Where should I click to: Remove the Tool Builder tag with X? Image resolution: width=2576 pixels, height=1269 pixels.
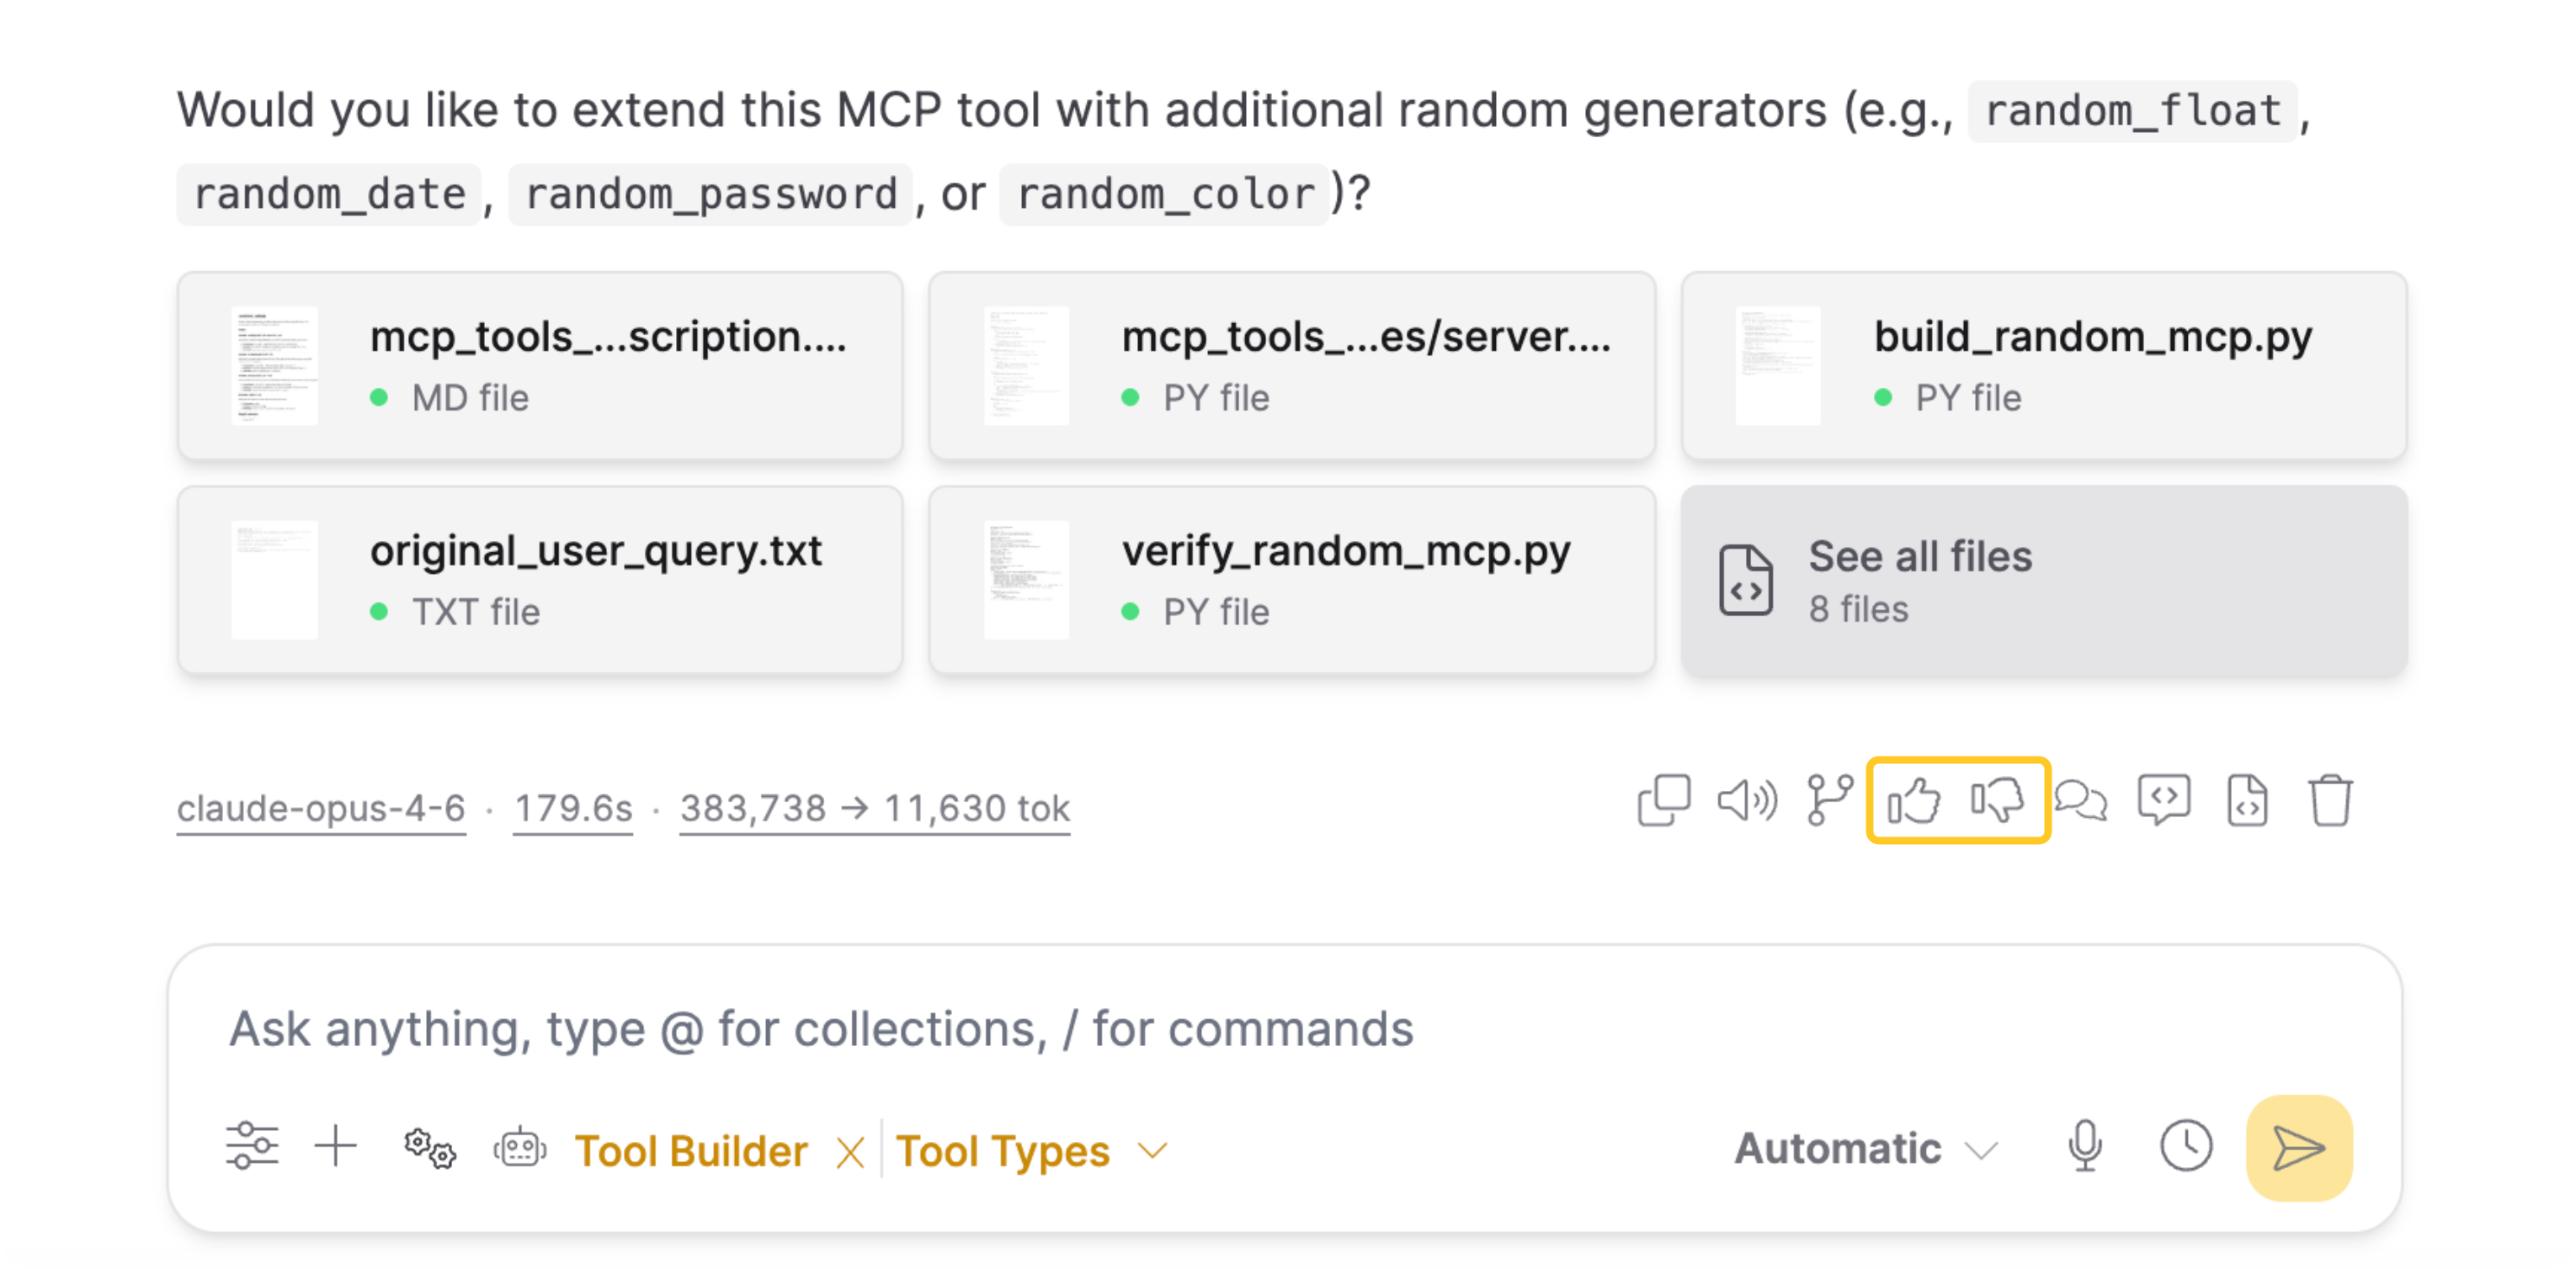tap(850, 1152)
